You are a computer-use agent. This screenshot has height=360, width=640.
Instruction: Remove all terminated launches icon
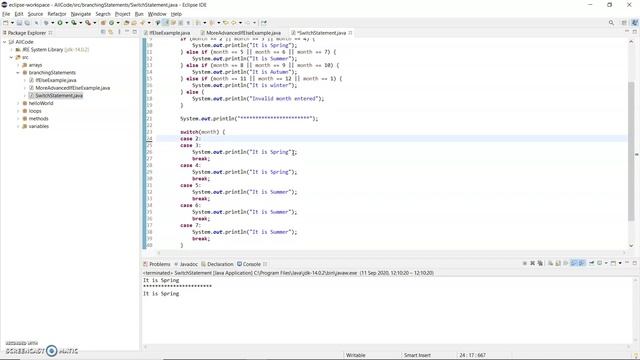(x=540, y=263)
